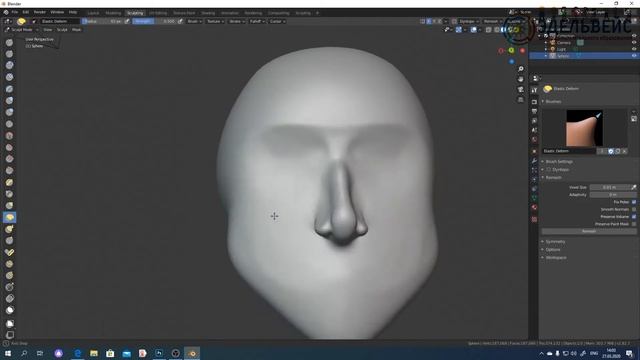Open the Edit menu

[26, 12]
